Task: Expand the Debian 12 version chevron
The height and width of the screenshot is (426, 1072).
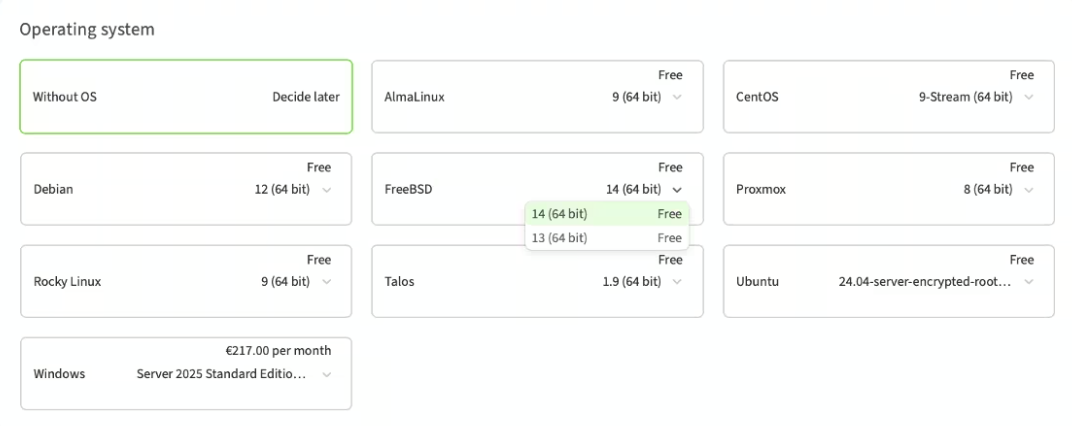Action: pos(326,189)
